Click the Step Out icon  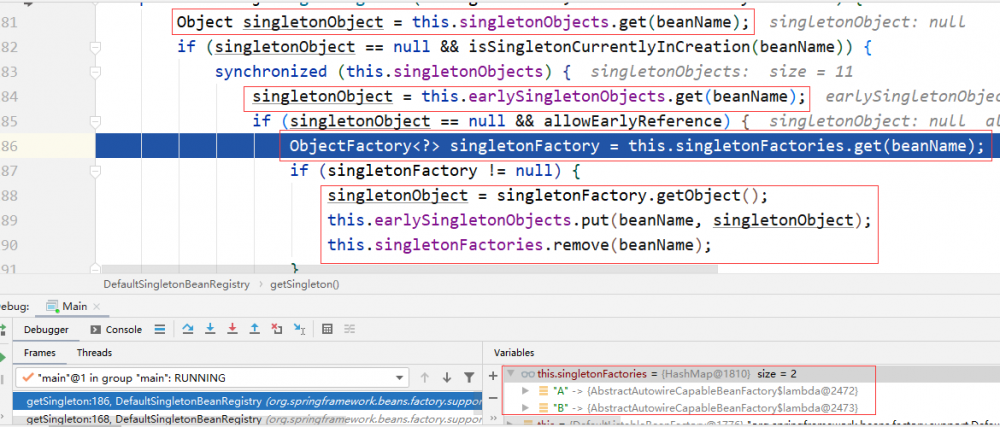(x=254, y=329)
